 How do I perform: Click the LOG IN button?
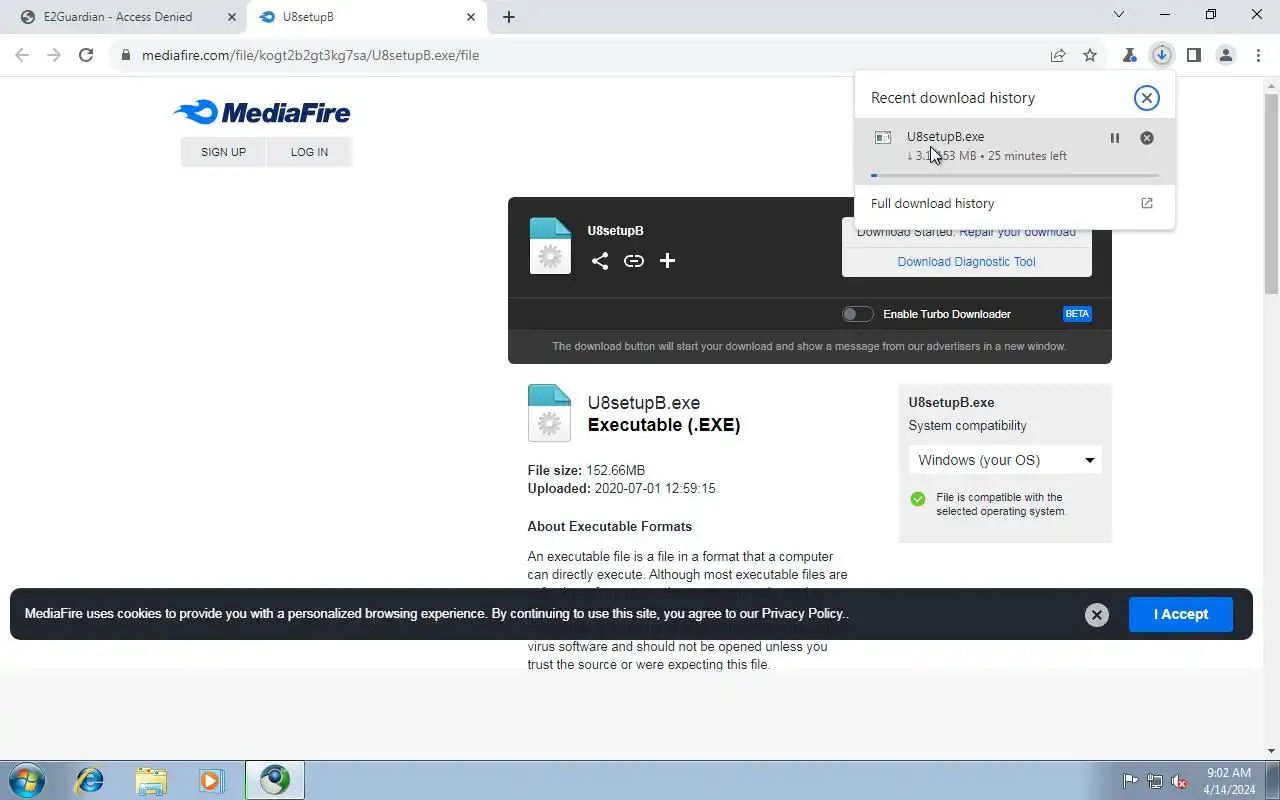pos(309,152)
